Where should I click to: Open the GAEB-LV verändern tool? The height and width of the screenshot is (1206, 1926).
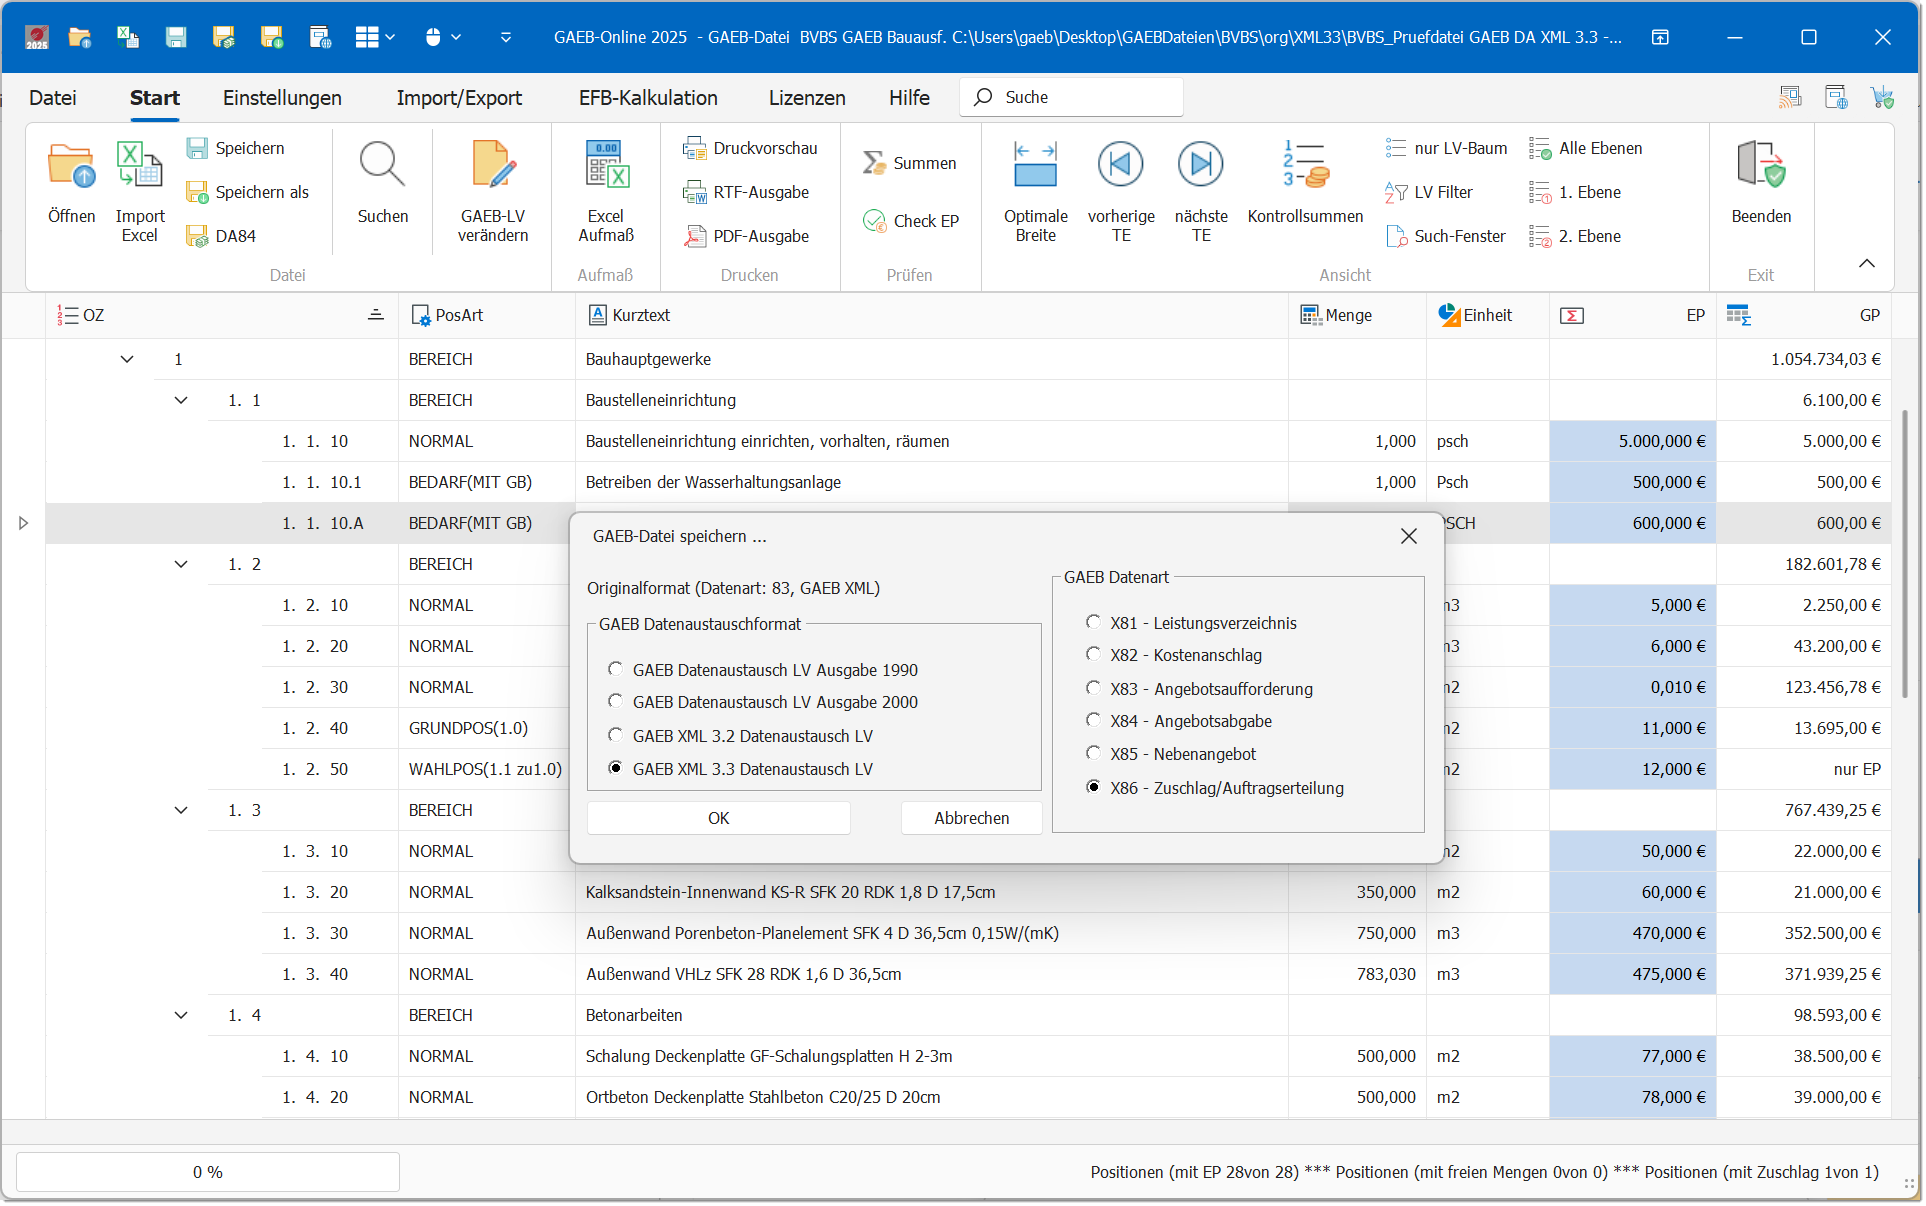492,166
